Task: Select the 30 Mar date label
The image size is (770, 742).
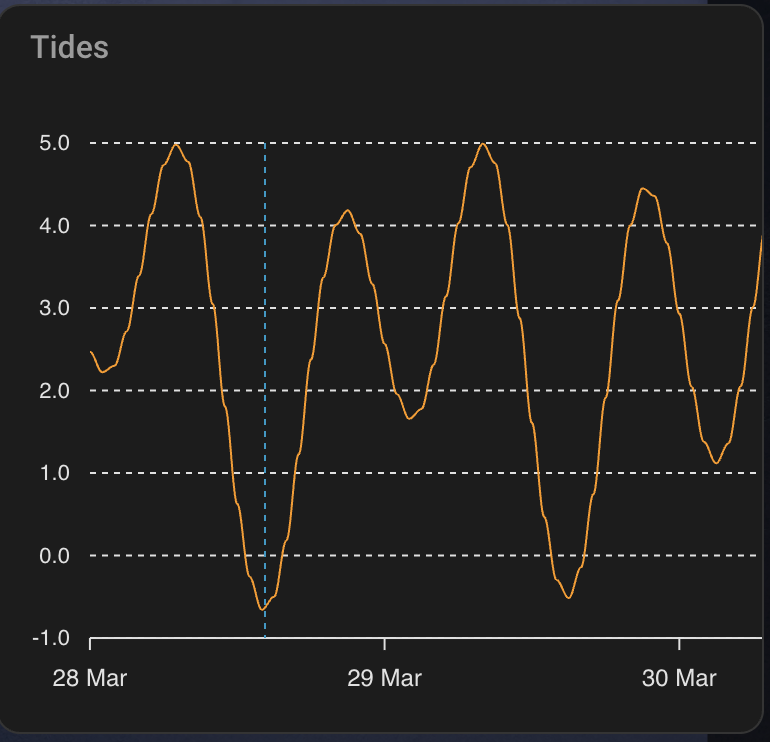Action: 679,678
